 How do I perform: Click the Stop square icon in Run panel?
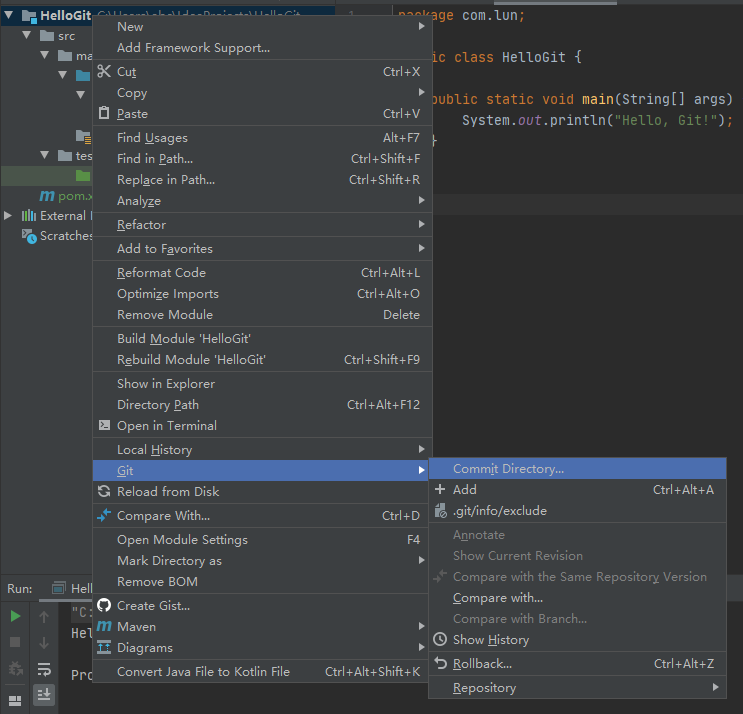tap(15, 642)
